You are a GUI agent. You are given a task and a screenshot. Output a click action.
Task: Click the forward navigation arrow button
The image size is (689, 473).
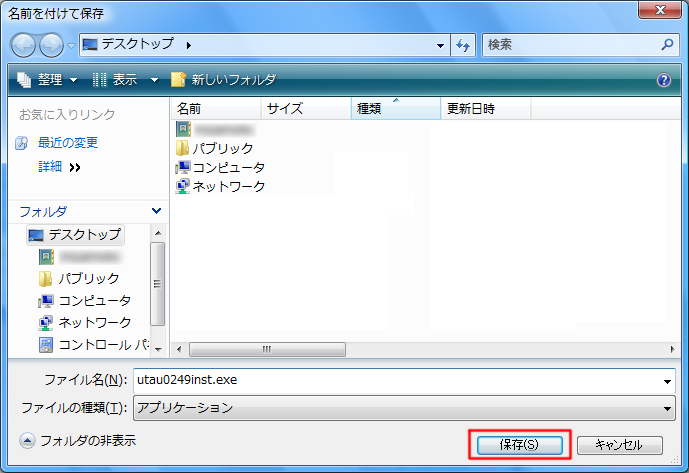(x=51, y=45)
